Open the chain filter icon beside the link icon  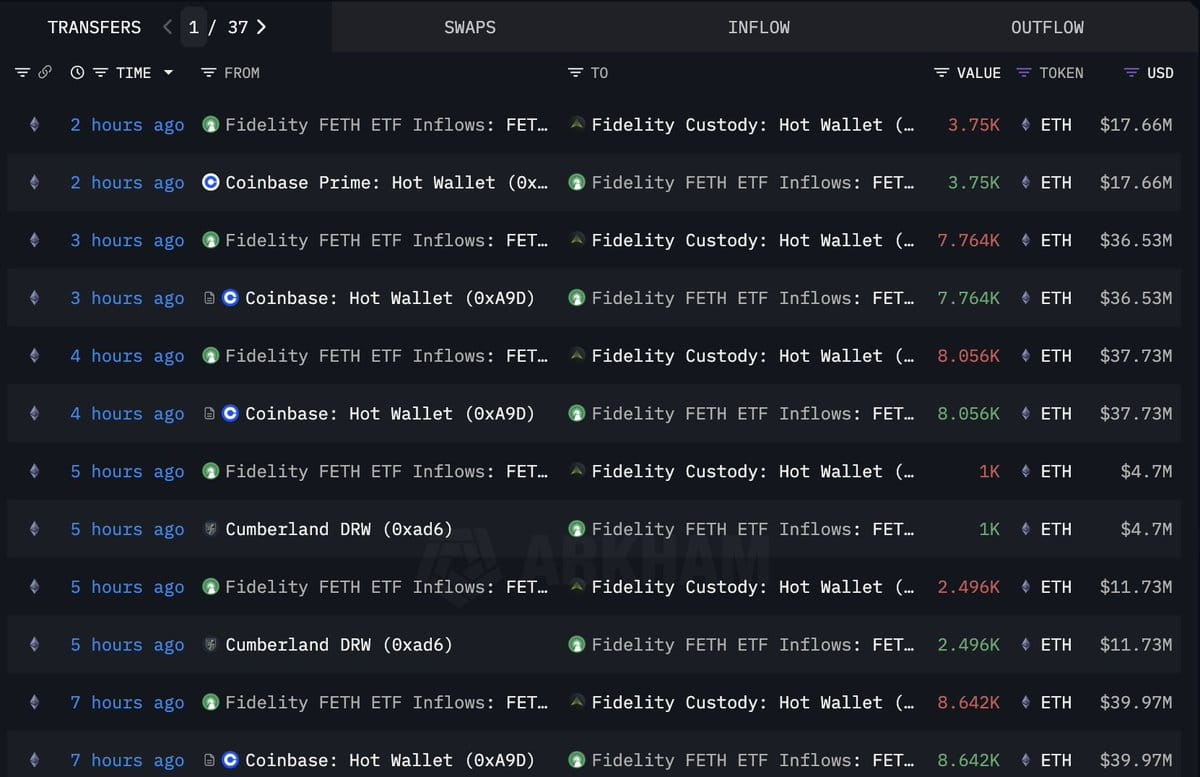(23, 73)
